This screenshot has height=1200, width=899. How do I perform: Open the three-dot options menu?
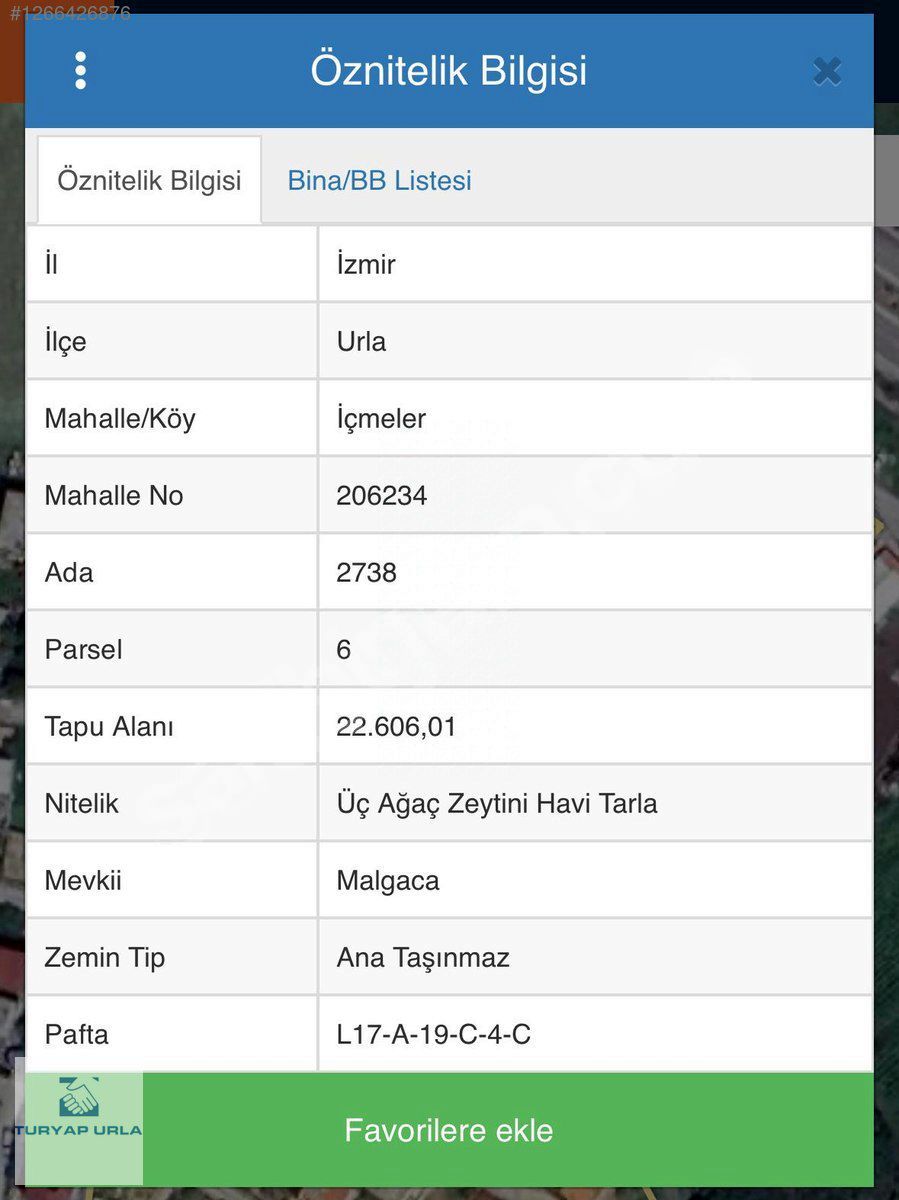coord(80,71)
